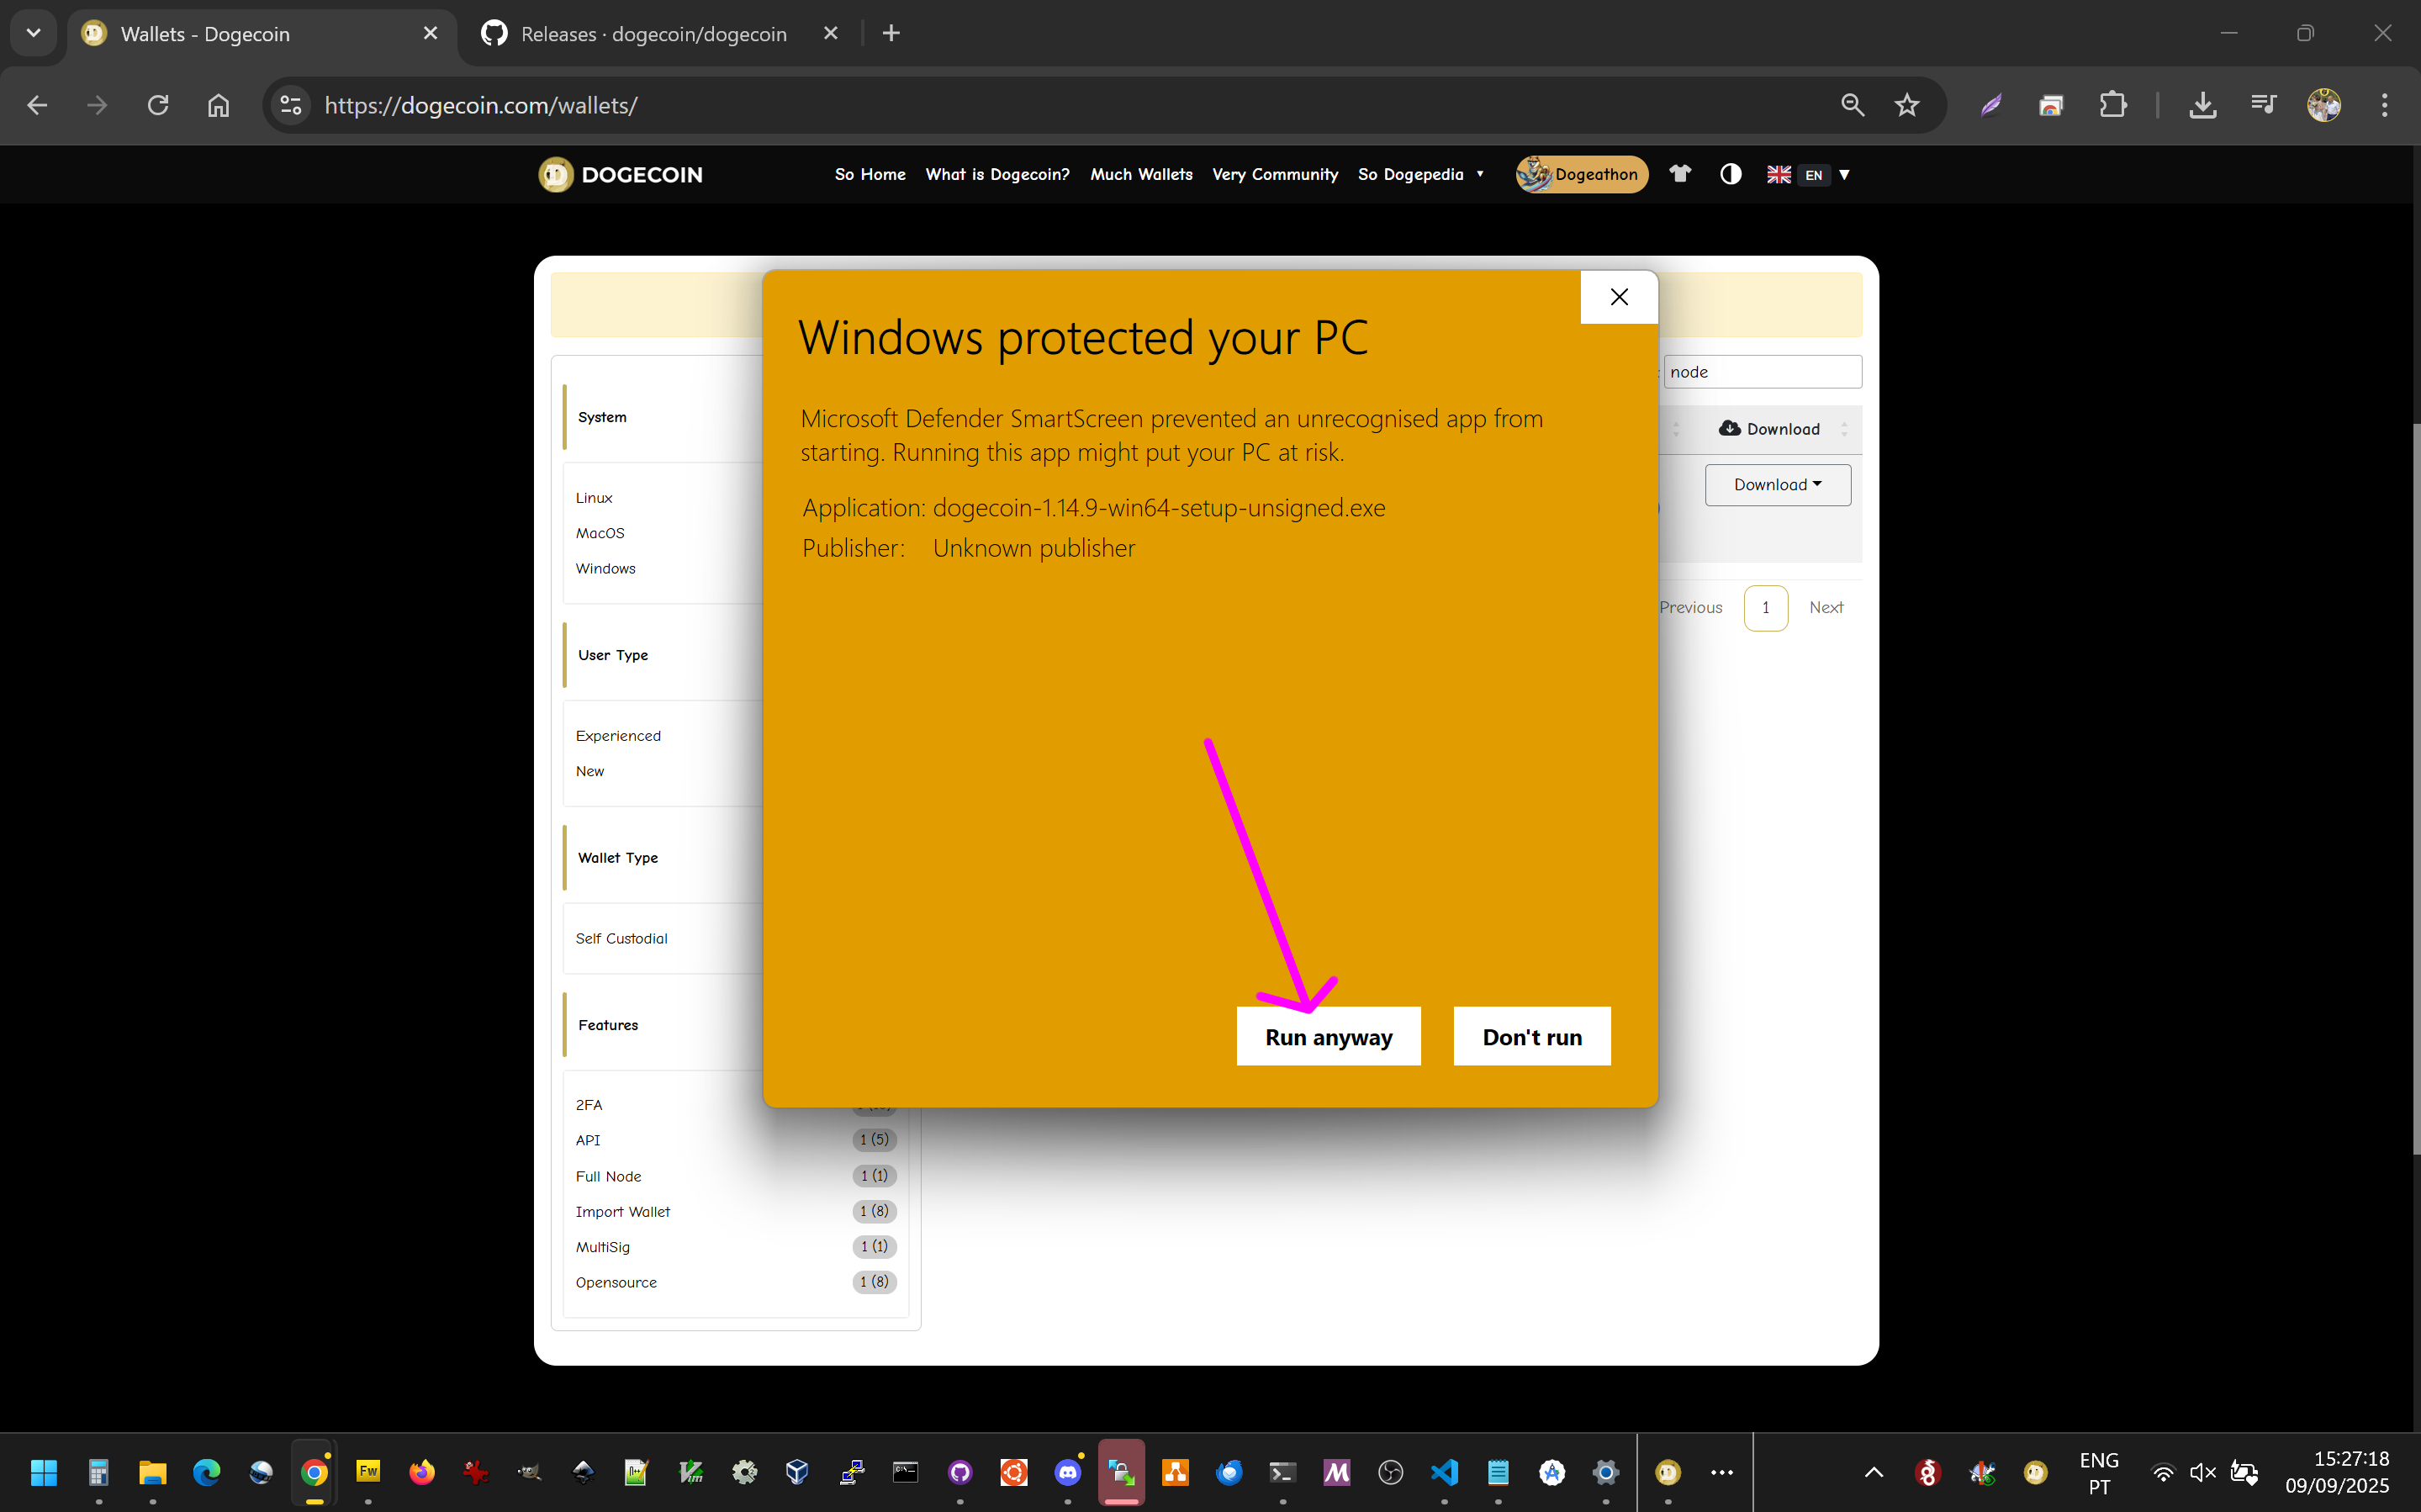The height and width of the screenshot is (1512, 2421).
Task: Open Much Wallets menu item
Action: pyautogui.click(x=1141, y=174)
